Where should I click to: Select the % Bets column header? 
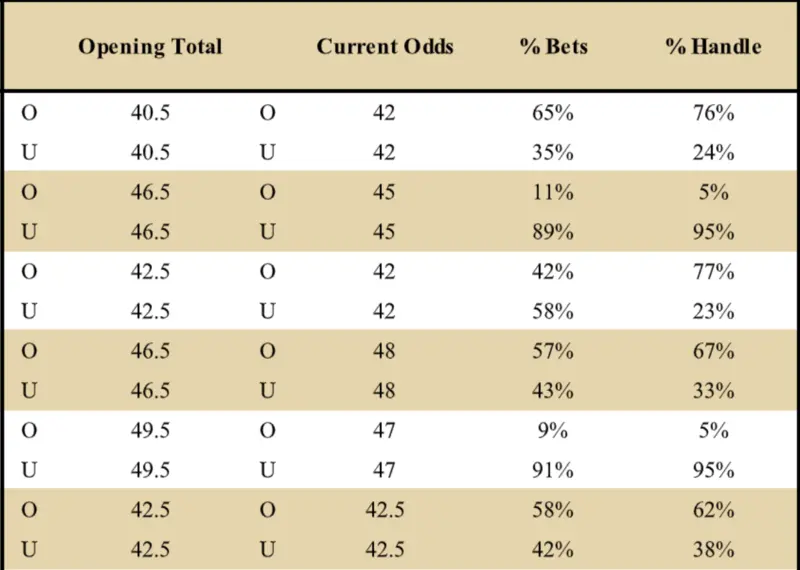point(552,47)
